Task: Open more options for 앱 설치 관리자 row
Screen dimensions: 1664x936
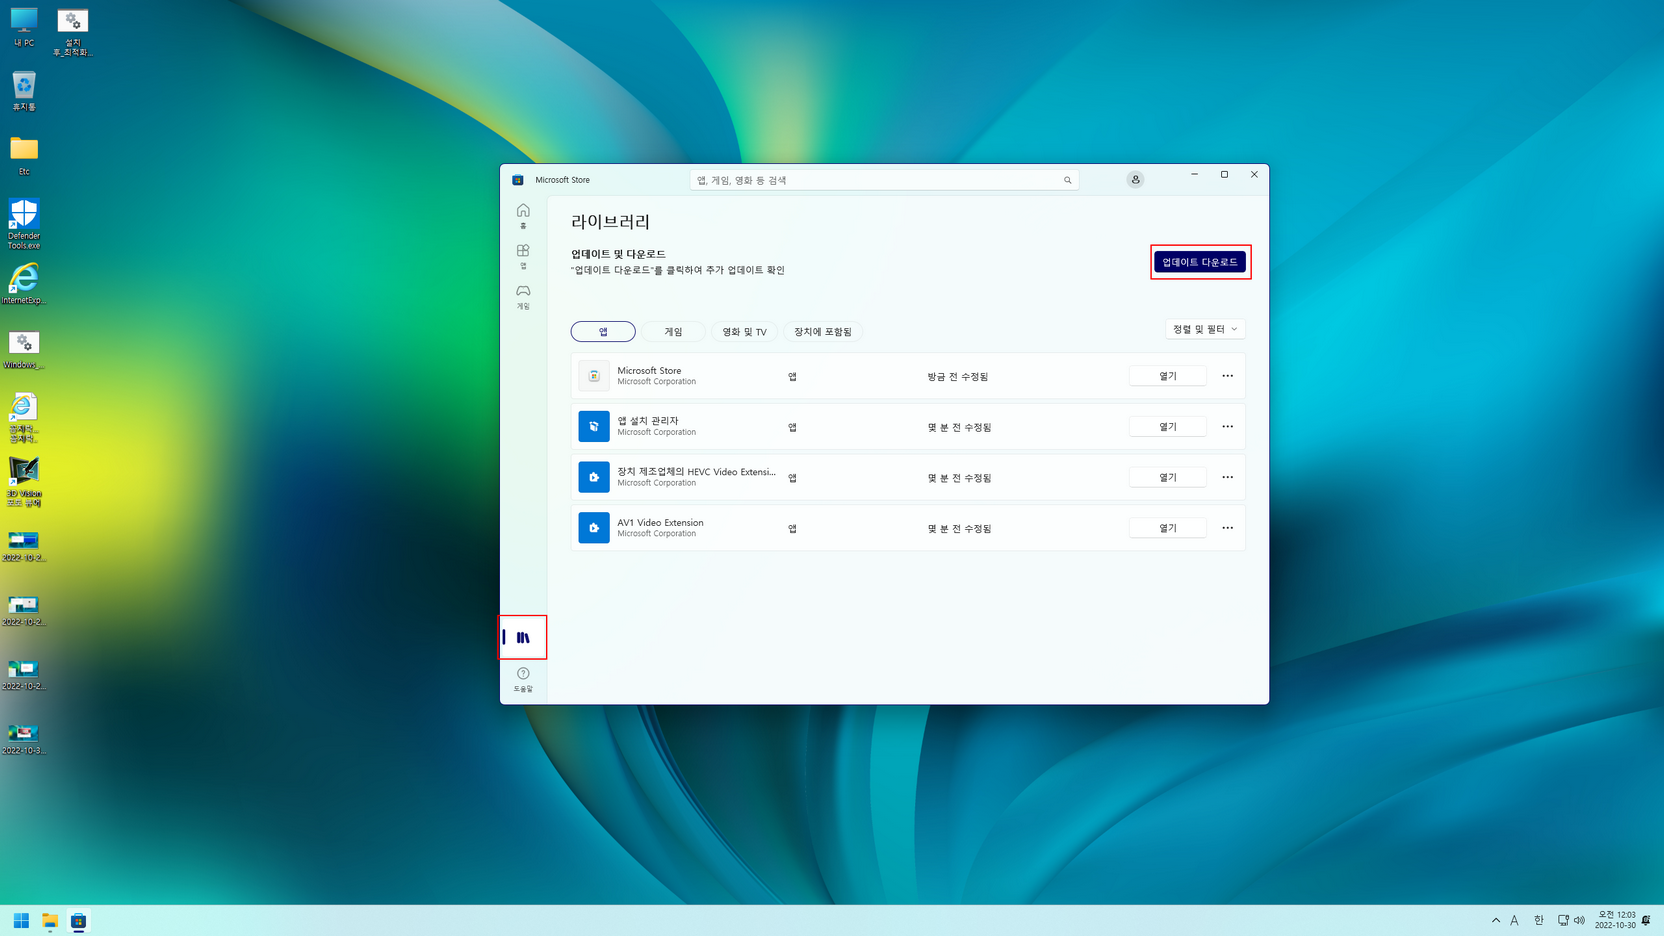Action: coord(1227,426)
